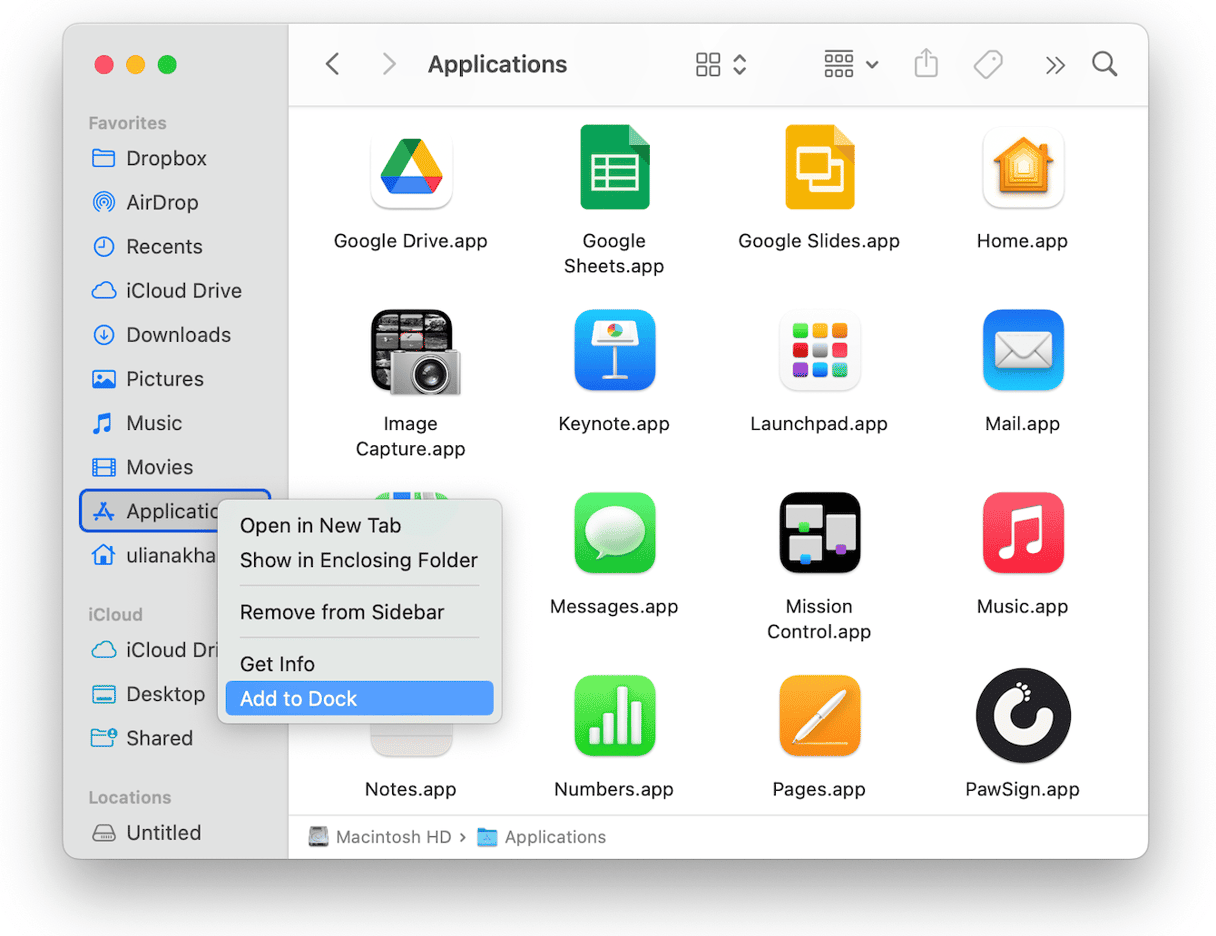Expand the view switcher chevron next to grid icon
This screenshot has height=936, width=1216.
[x=739, y=63]
